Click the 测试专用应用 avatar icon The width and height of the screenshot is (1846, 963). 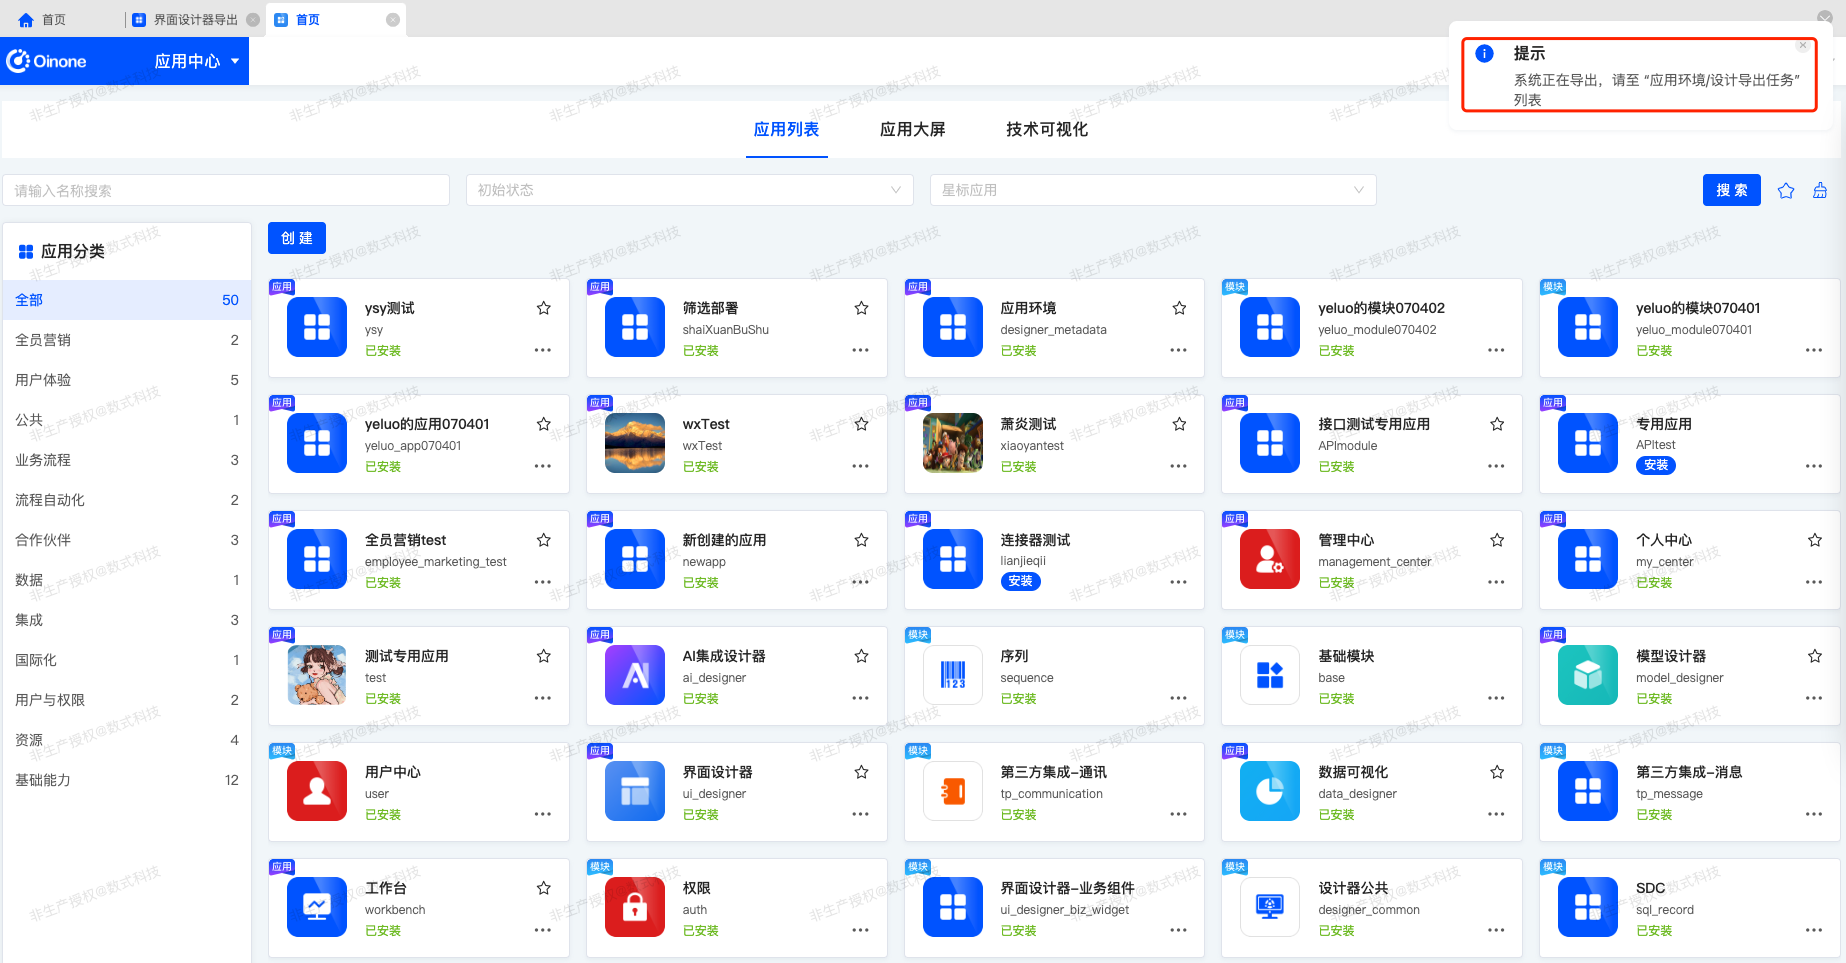point(317,675)
